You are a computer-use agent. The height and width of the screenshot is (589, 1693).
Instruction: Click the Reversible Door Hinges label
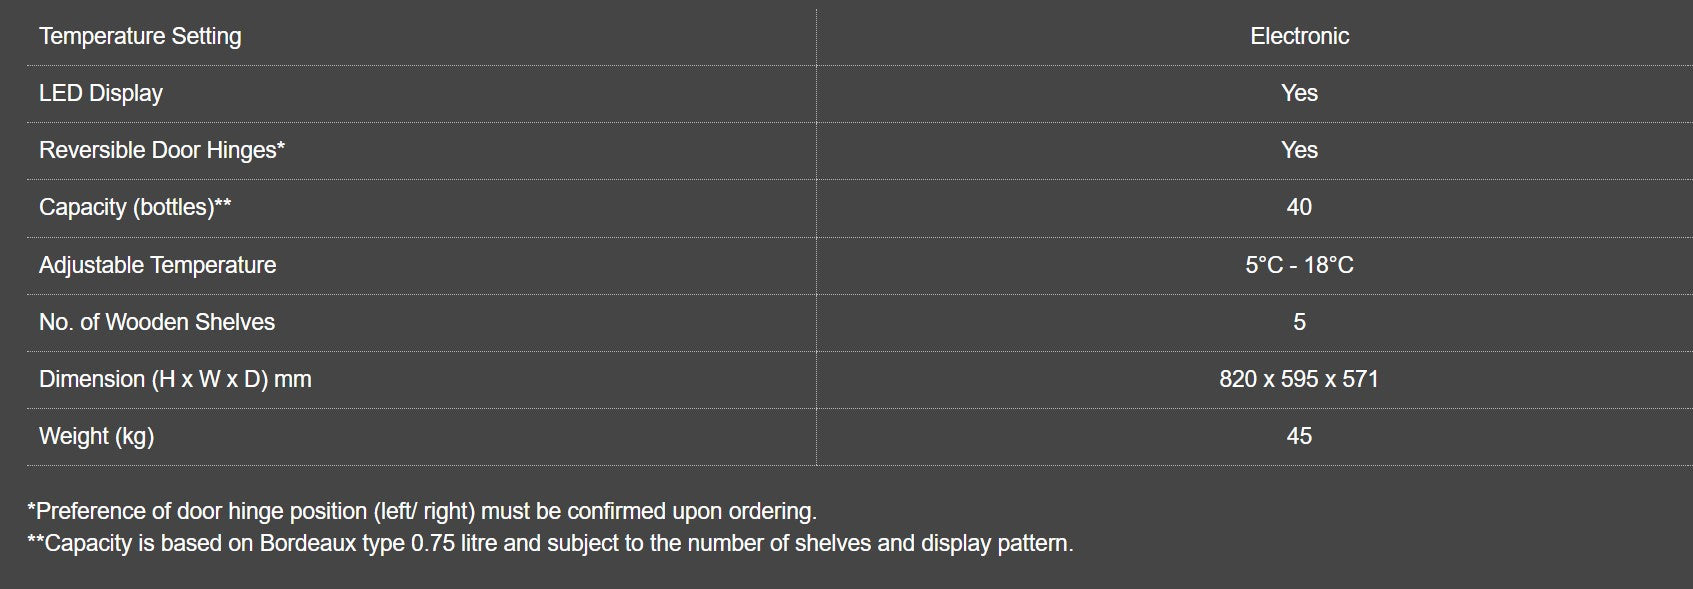click(x=162, y=150)
